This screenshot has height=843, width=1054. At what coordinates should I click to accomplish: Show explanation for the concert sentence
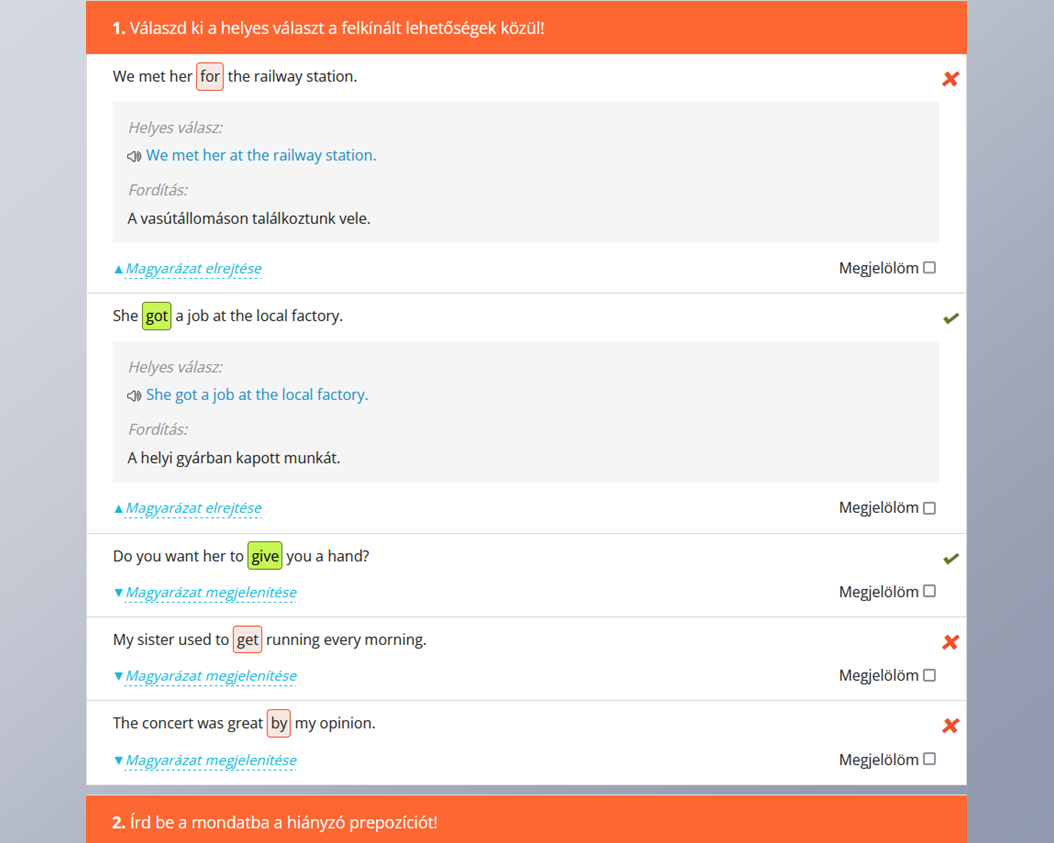click(x=206, y=760)
